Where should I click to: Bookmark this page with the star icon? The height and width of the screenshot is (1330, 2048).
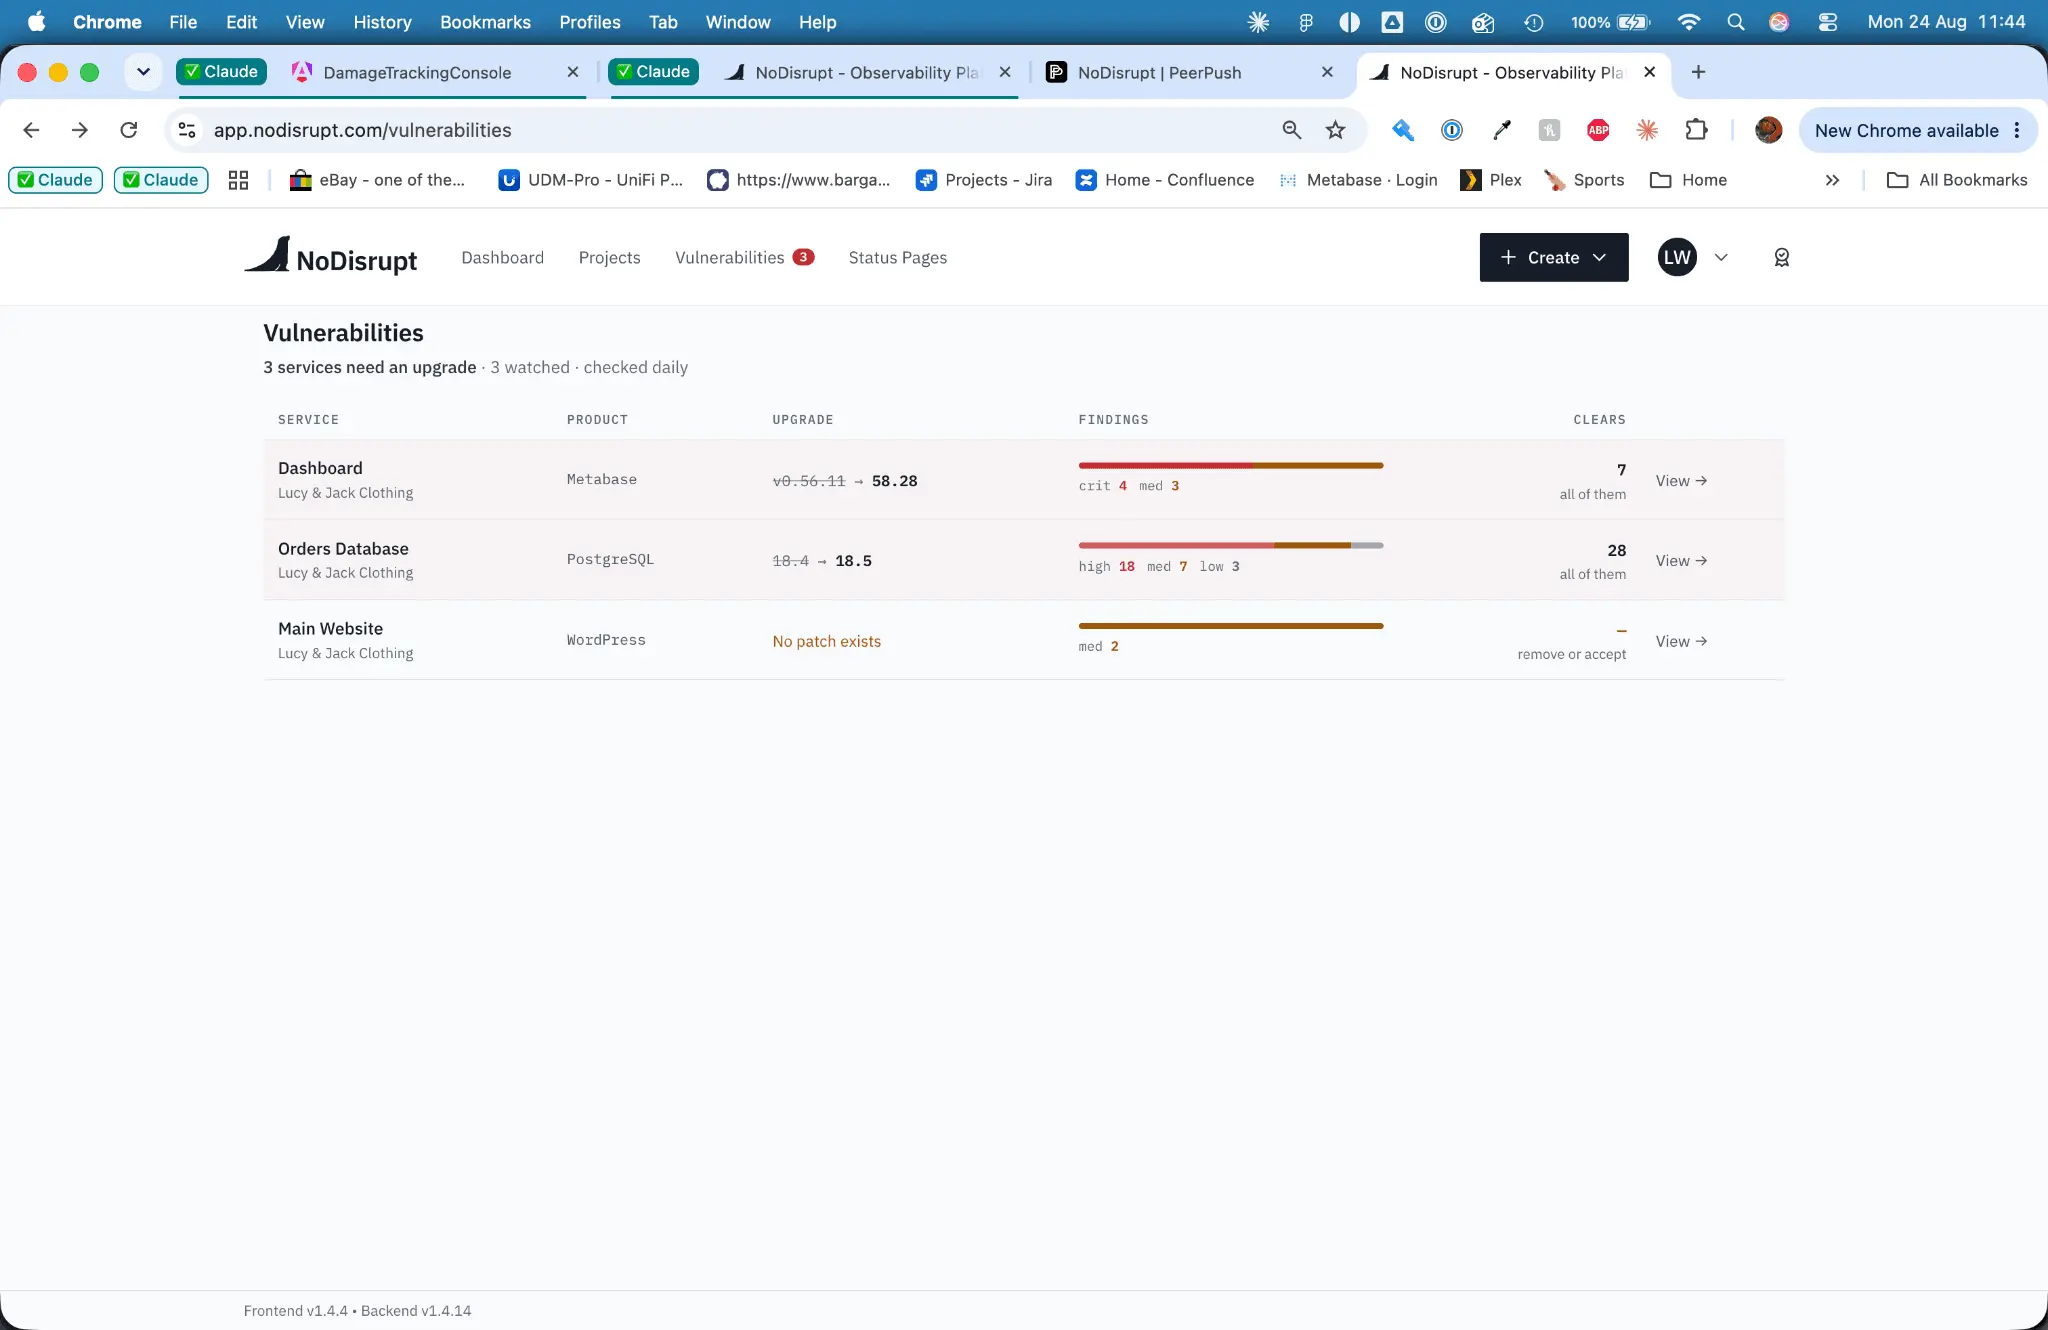pyautogui.click(x=1336, y=130)
